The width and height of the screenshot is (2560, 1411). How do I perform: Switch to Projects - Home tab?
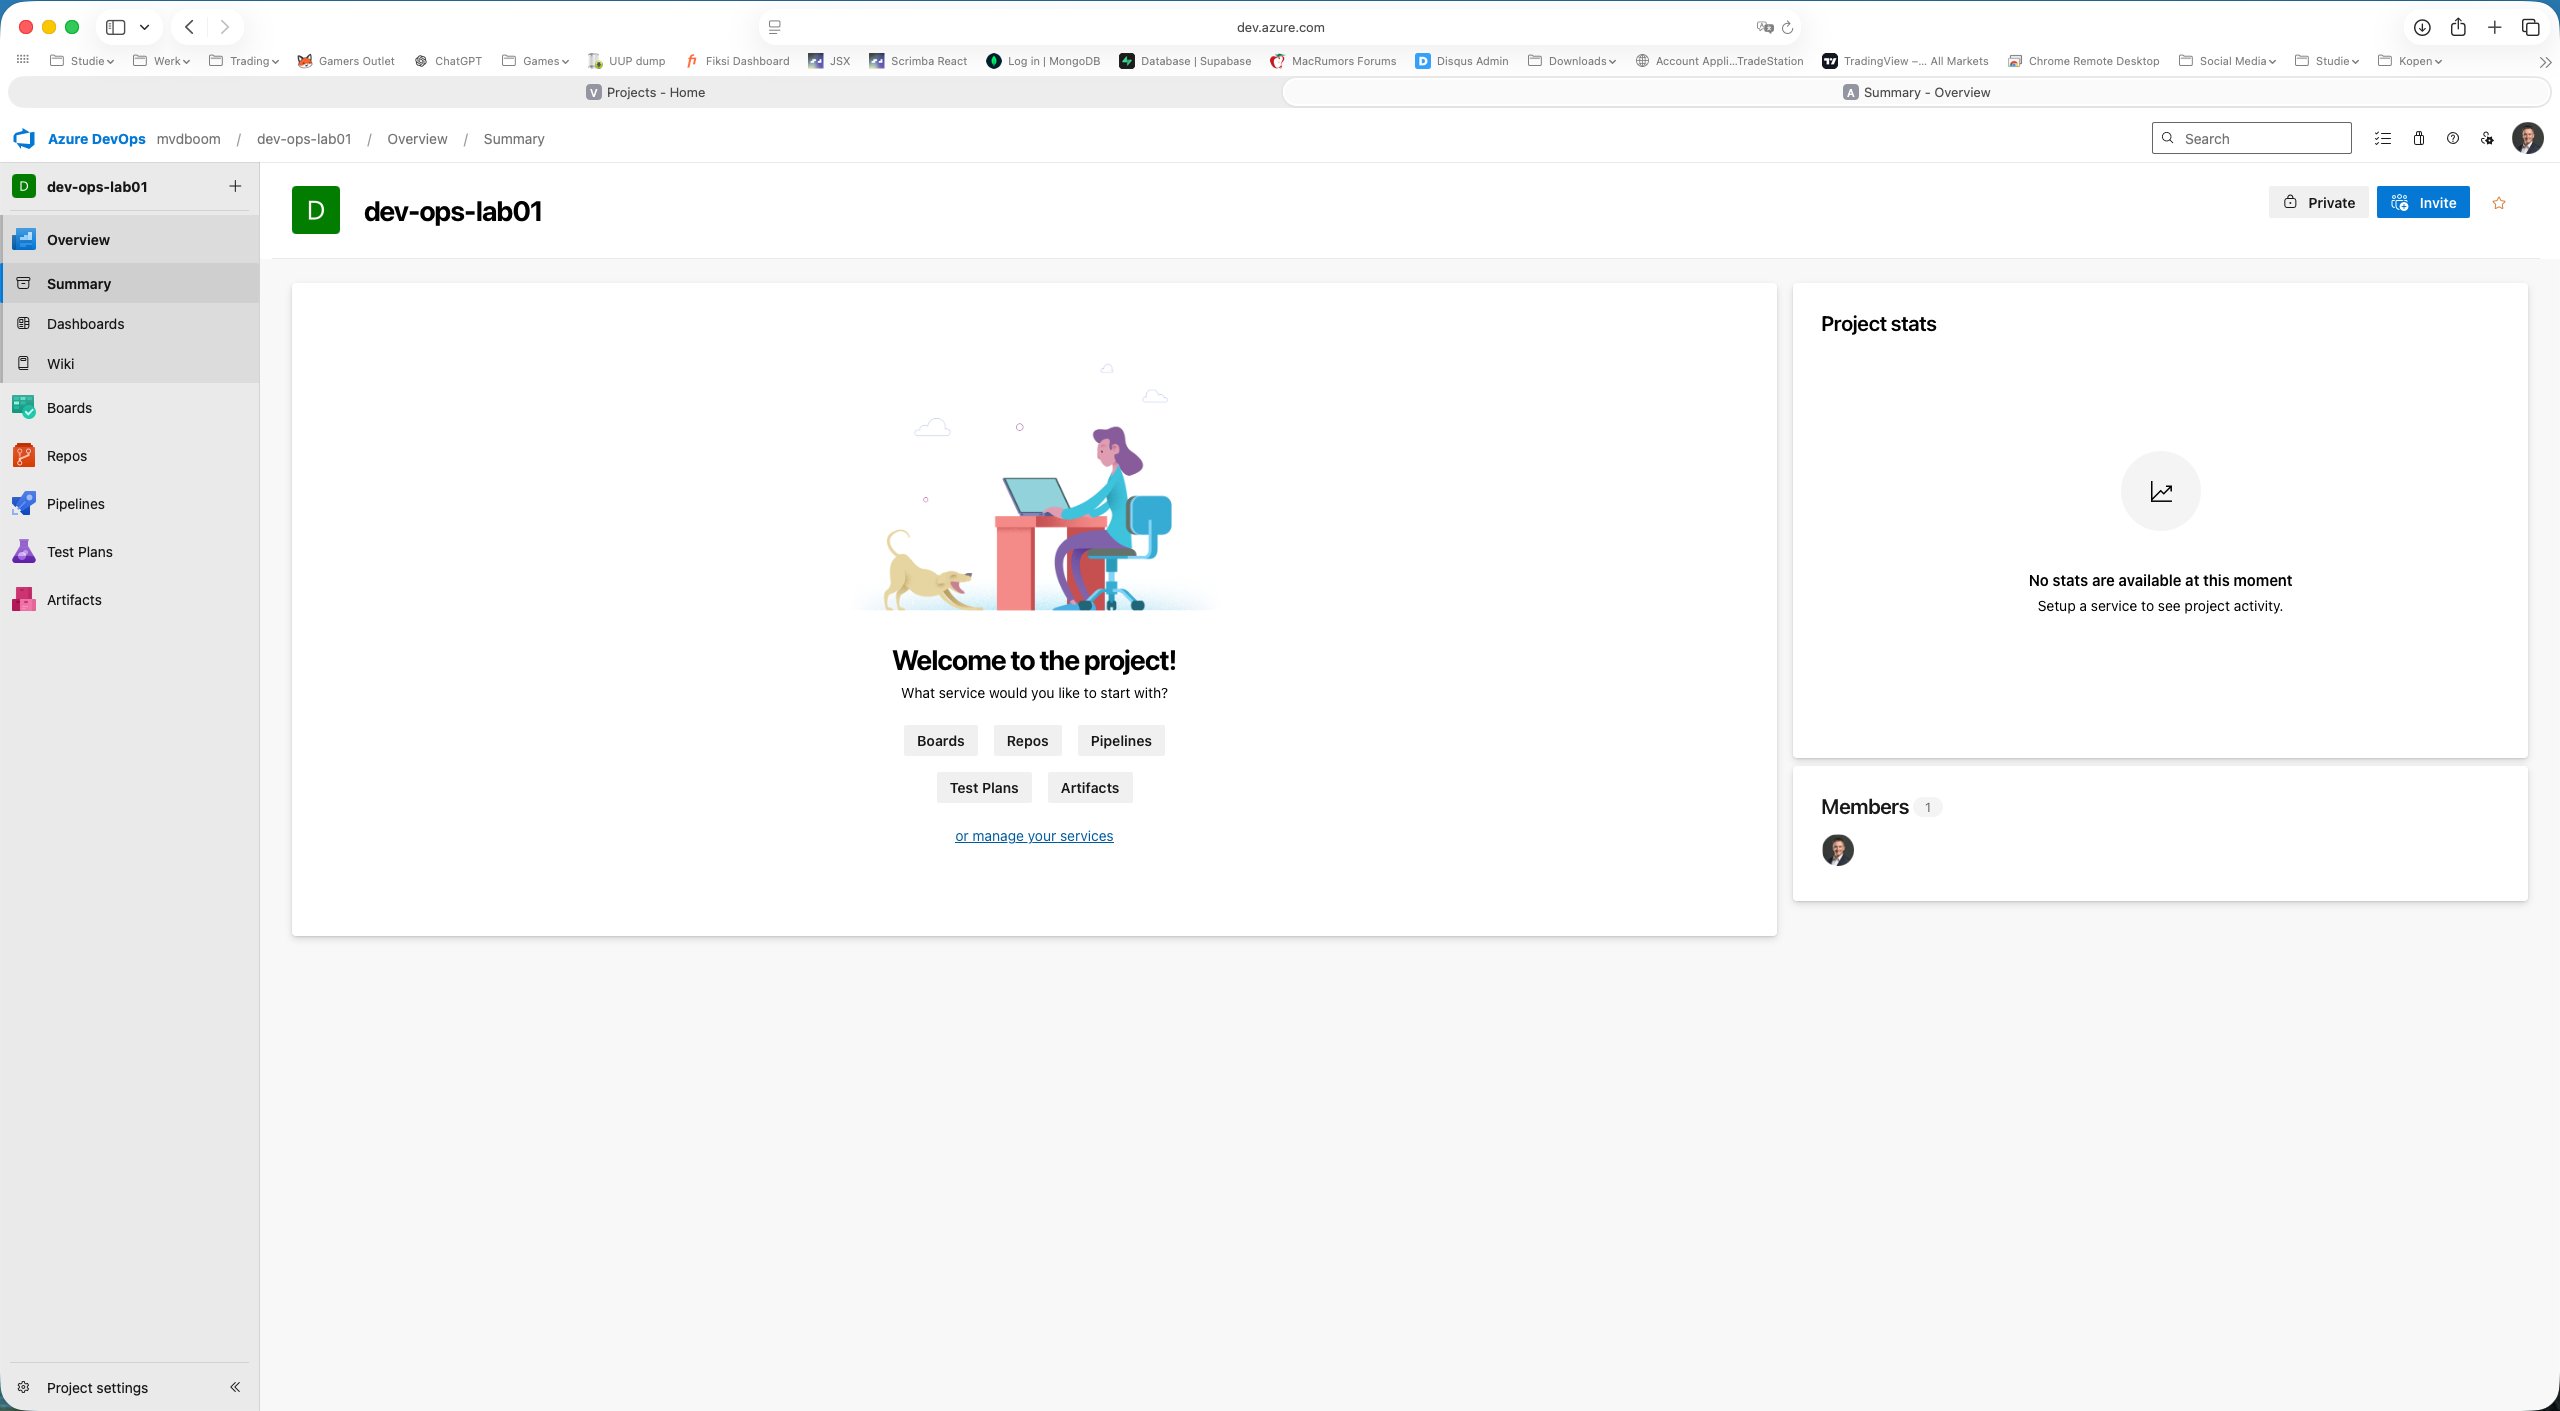pos(646,92)
